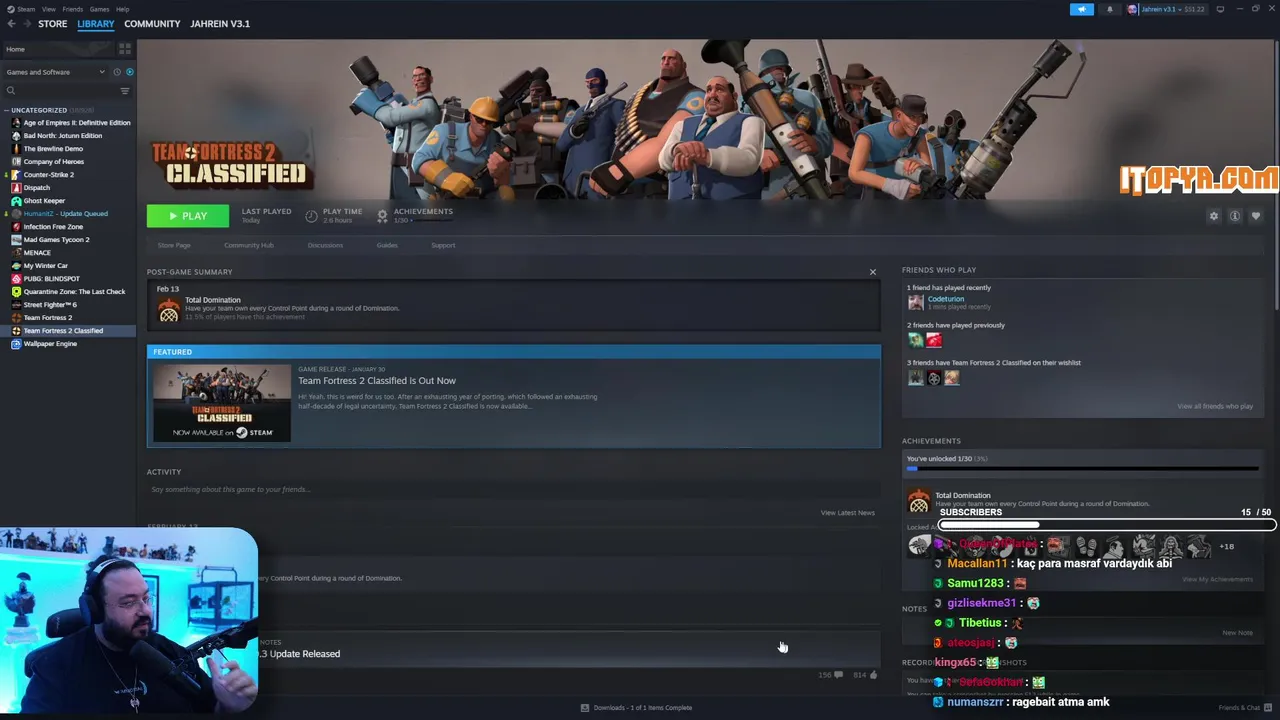
Task: Click the activity status input field
Action: 513,490
